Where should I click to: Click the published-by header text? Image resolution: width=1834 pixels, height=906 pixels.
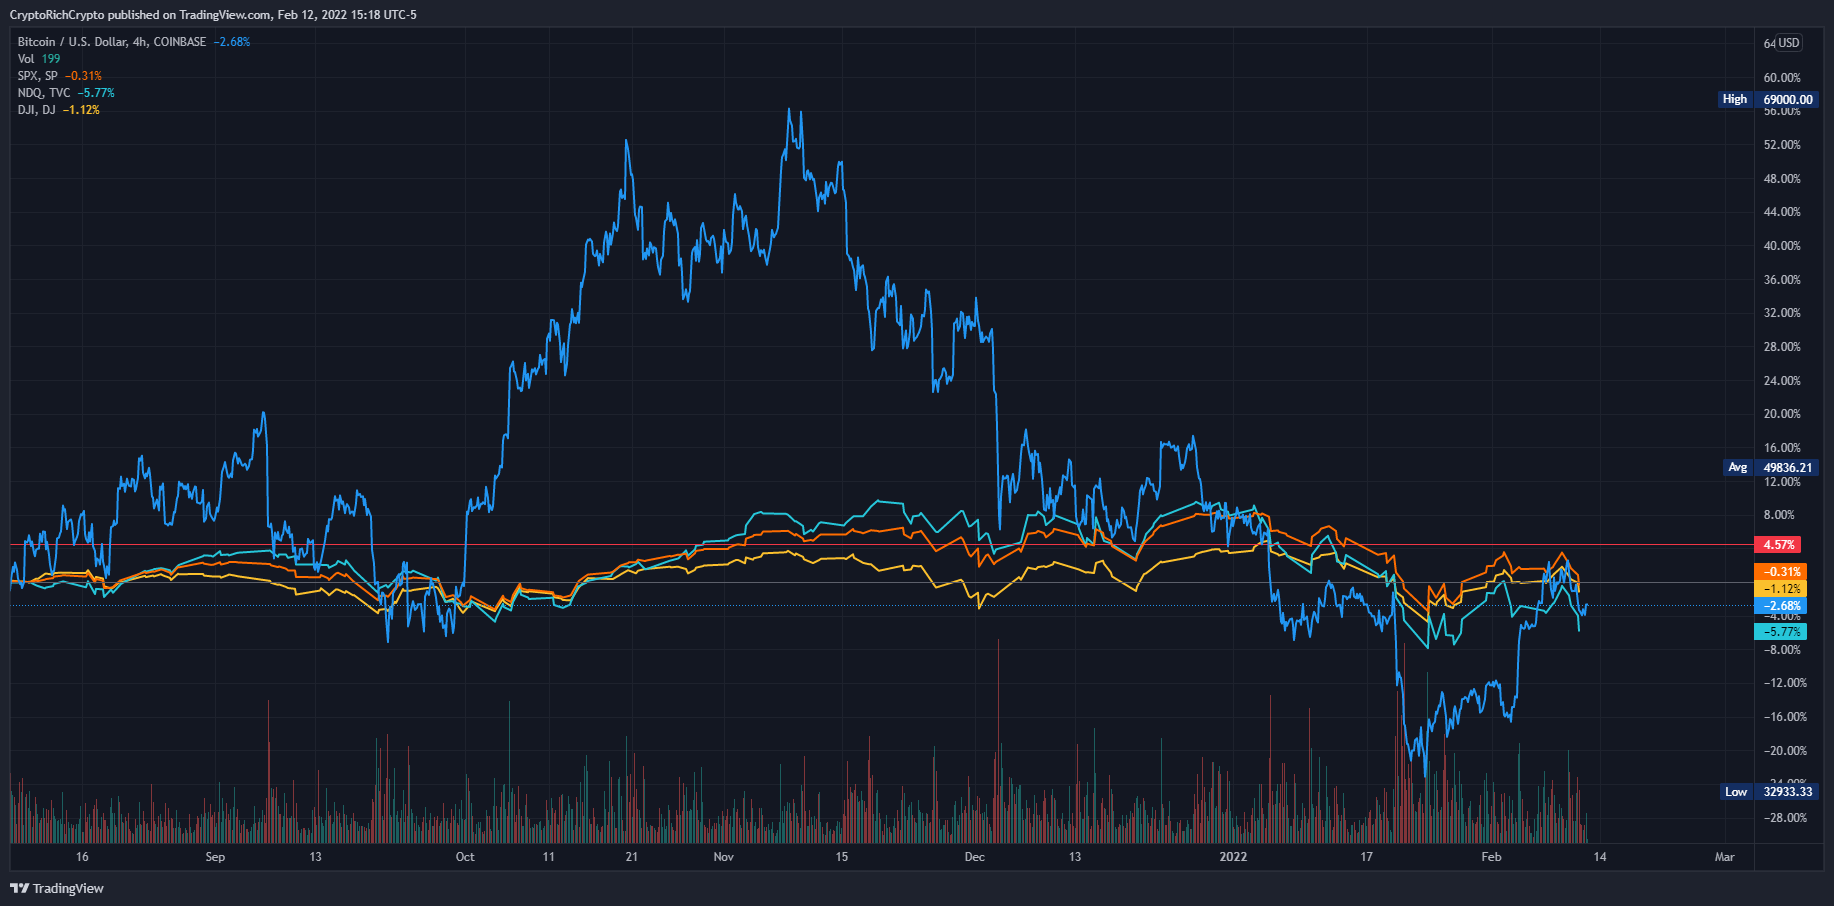[x=213, y=15]
